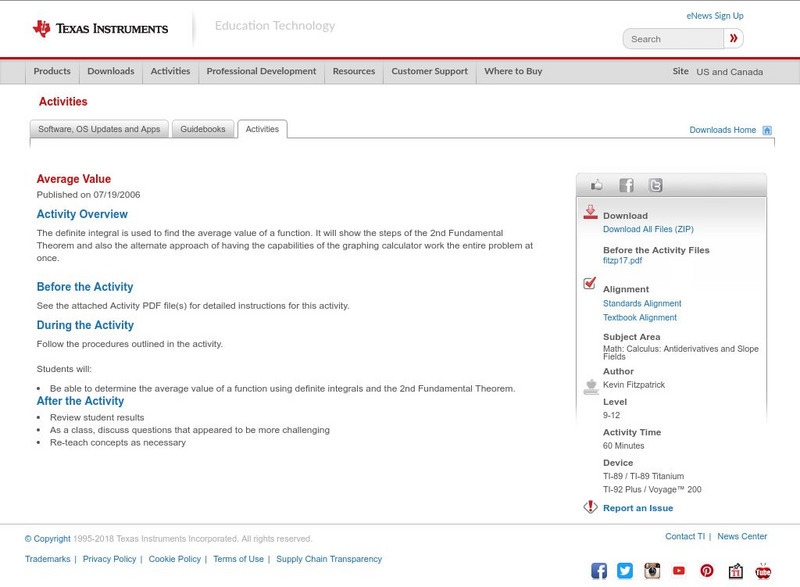This screenshot has height=587, width=800.
Task: Share via the gray Facebook icon
Action: pyautogui.click(x=626, y=185)
